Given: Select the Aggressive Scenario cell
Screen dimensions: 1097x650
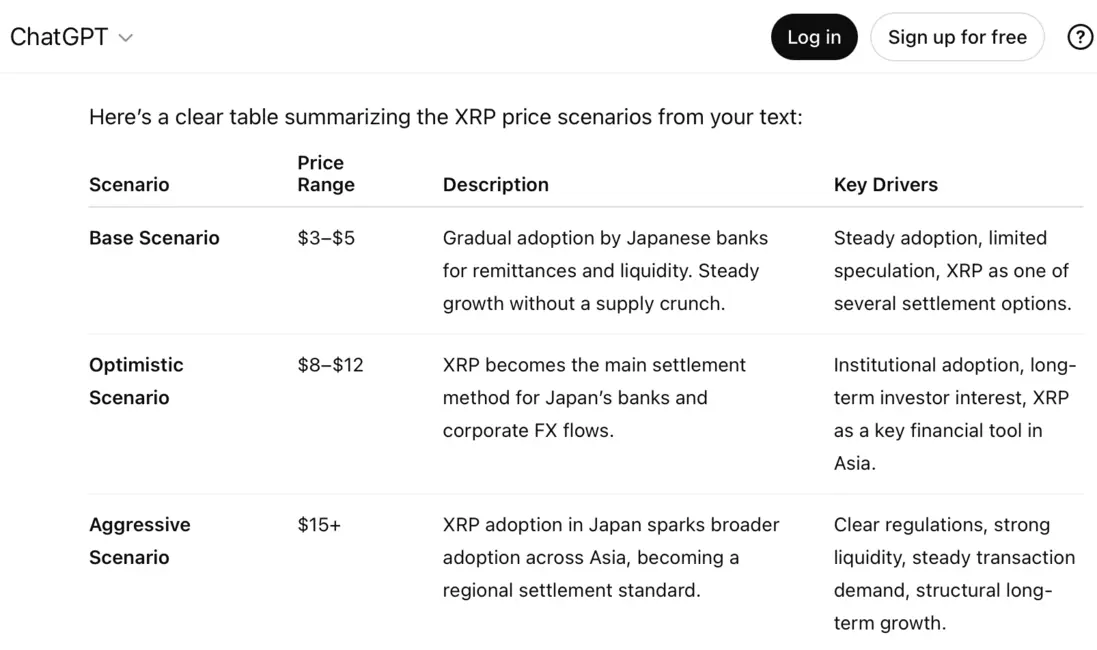Looking at the screenshot, I should [x=139, y=541].
